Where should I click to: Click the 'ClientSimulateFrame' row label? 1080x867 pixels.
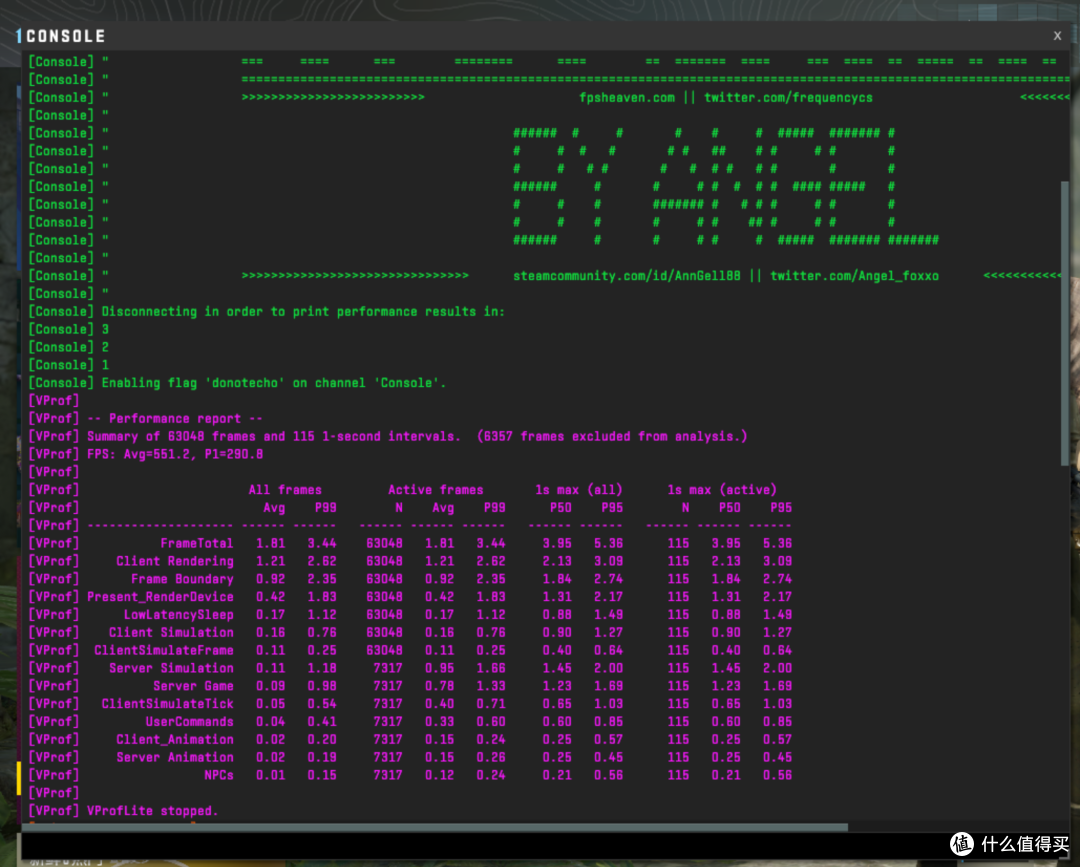pyautogui.click(x=164, y=650)
